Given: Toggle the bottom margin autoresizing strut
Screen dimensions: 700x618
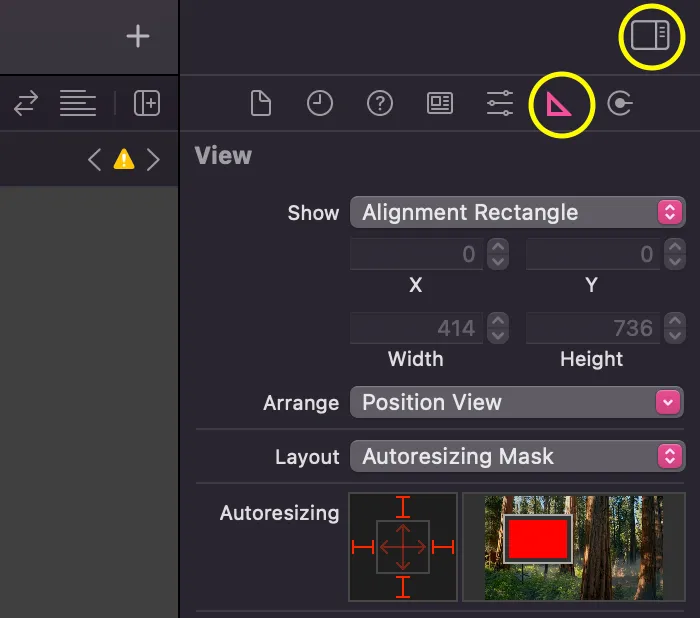Looking at the screenshot, I should coord(403,587).
